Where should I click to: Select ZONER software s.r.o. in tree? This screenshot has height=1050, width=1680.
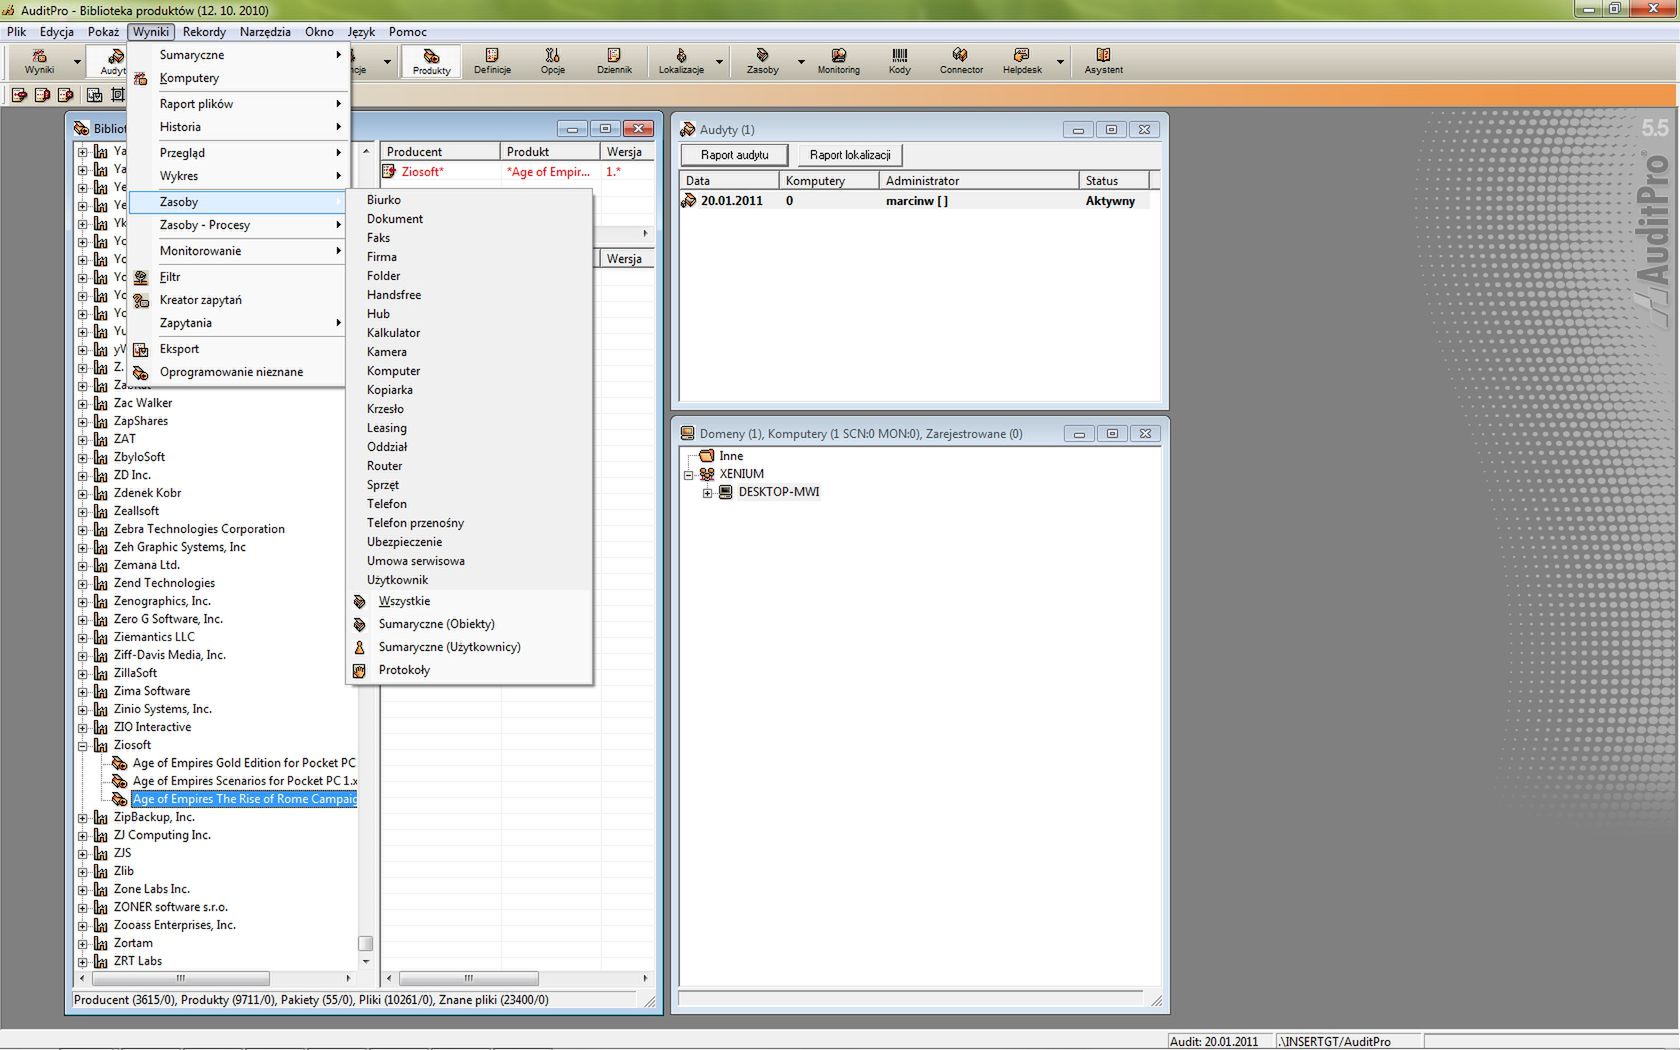[170, 907]
